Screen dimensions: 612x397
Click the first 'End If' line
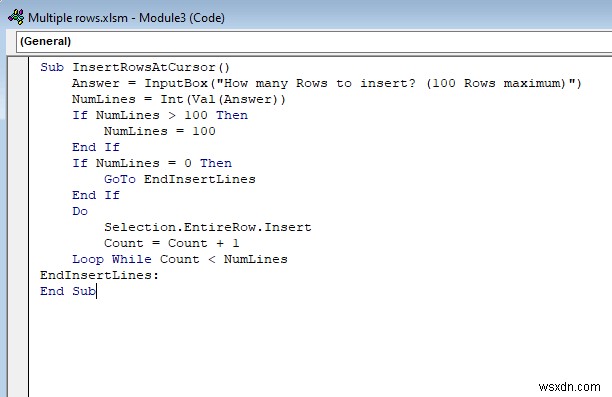[96, 147]
